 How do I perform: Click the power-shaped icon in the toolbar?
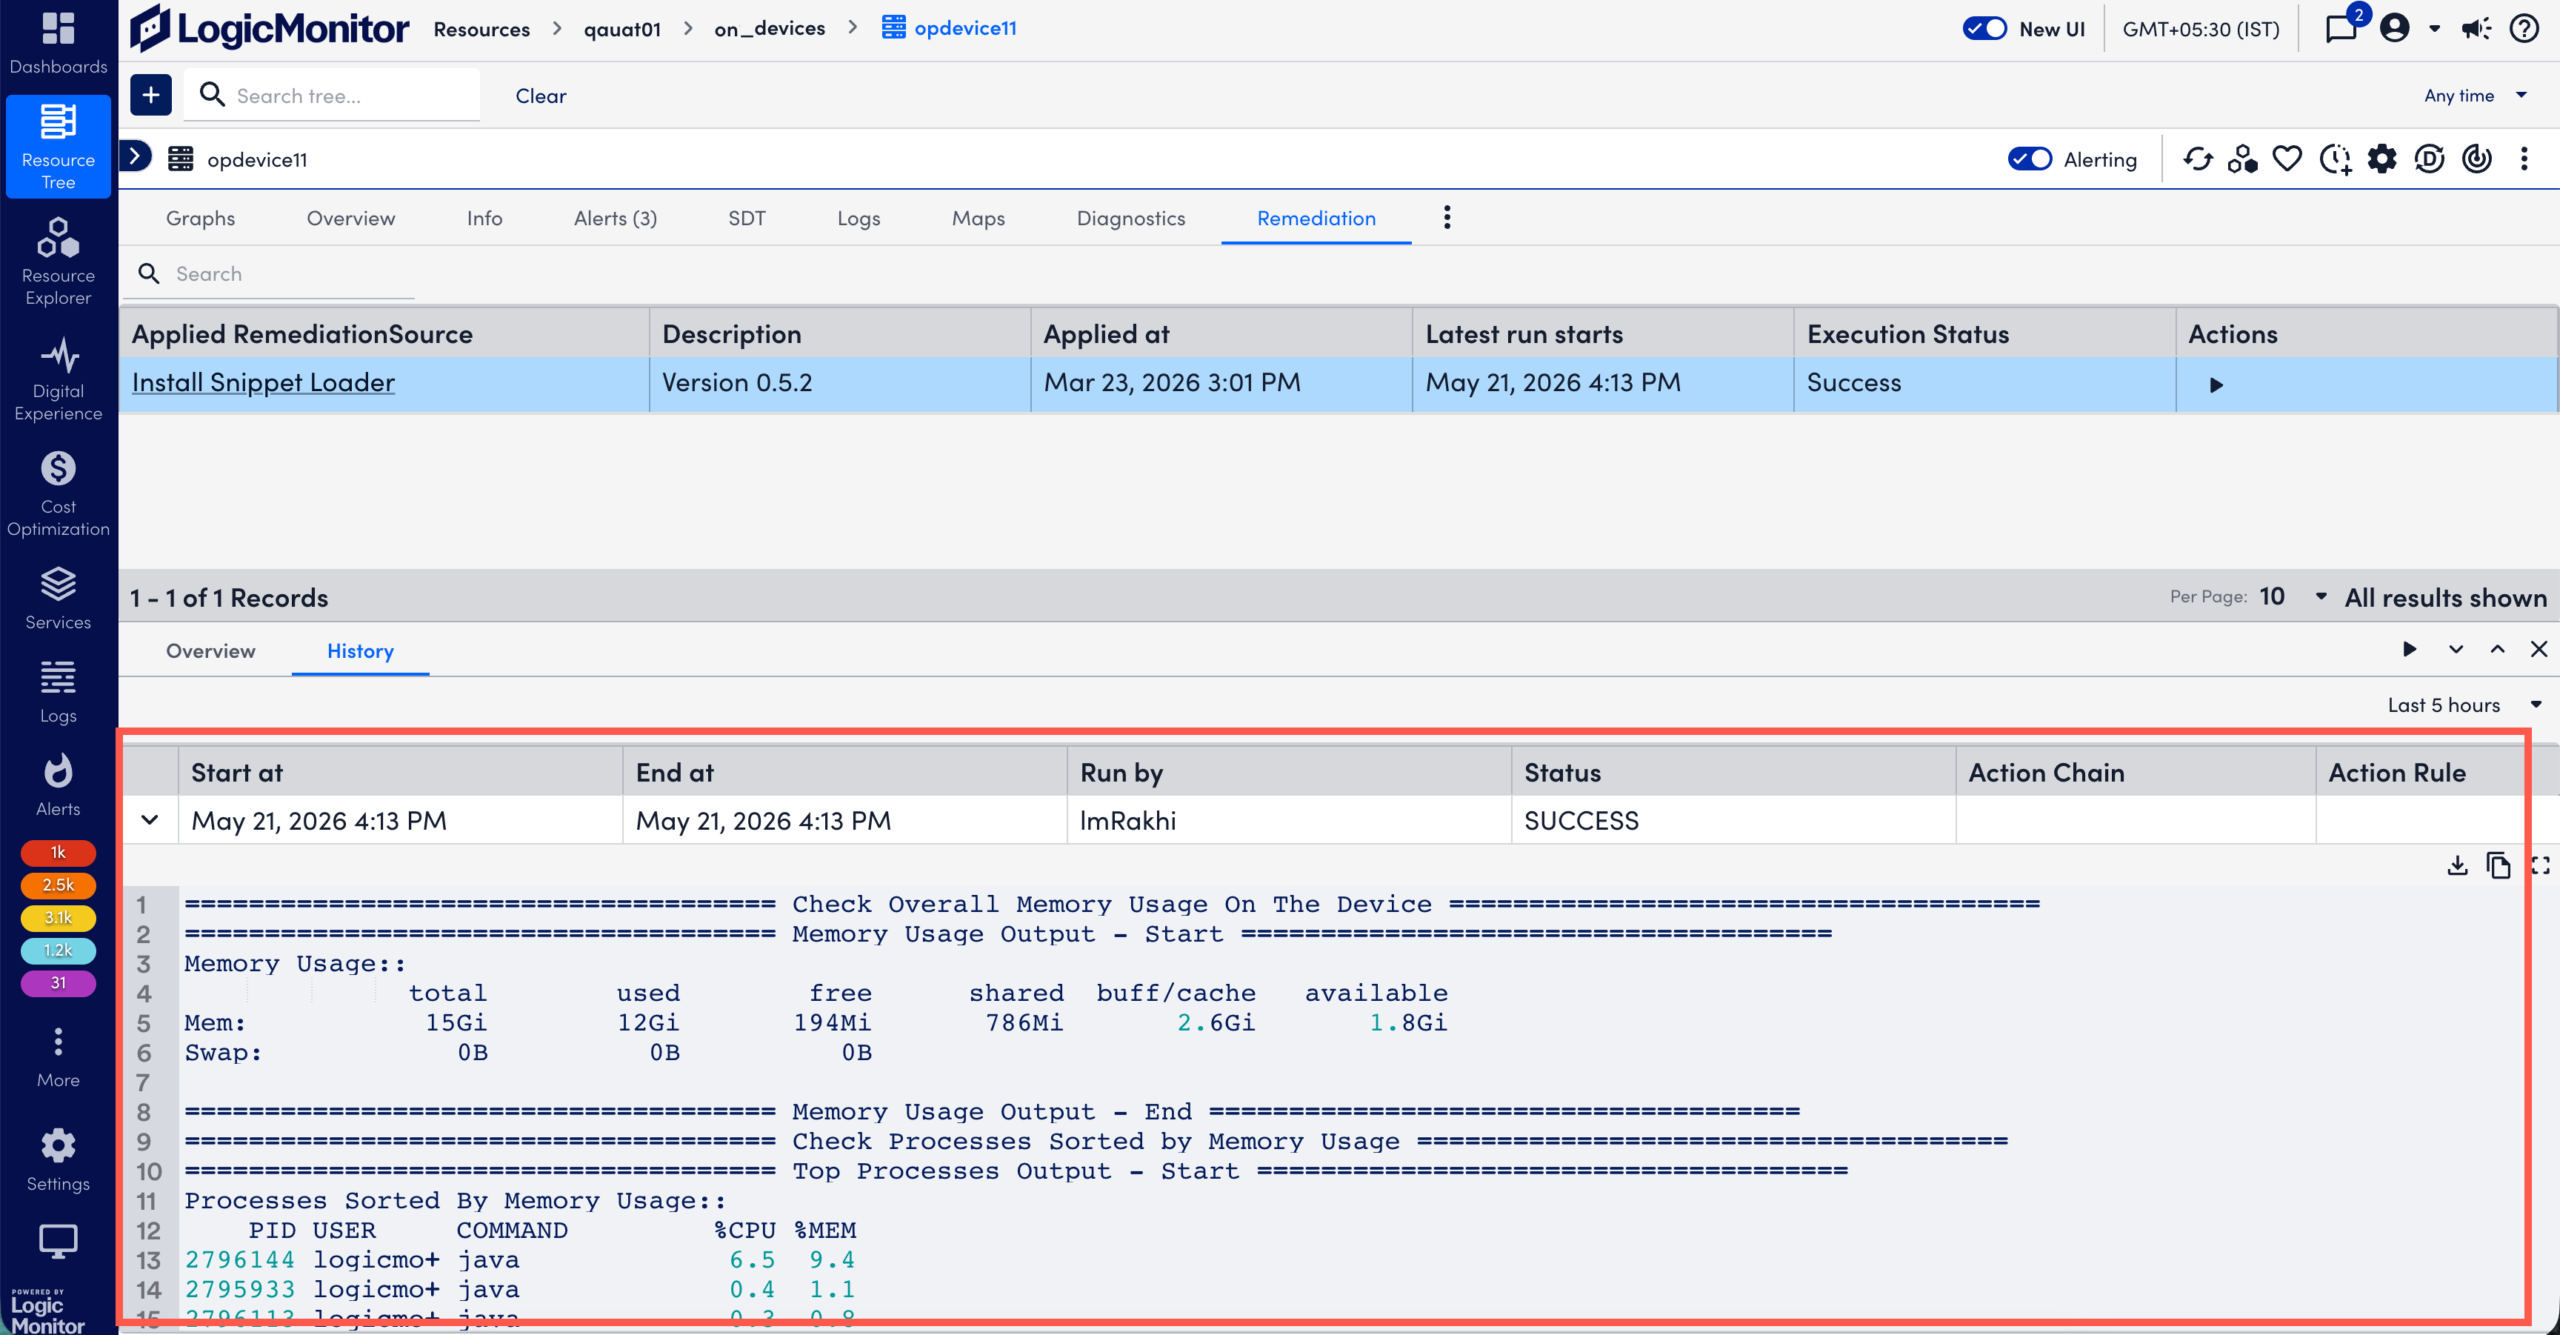point(2477,159)
